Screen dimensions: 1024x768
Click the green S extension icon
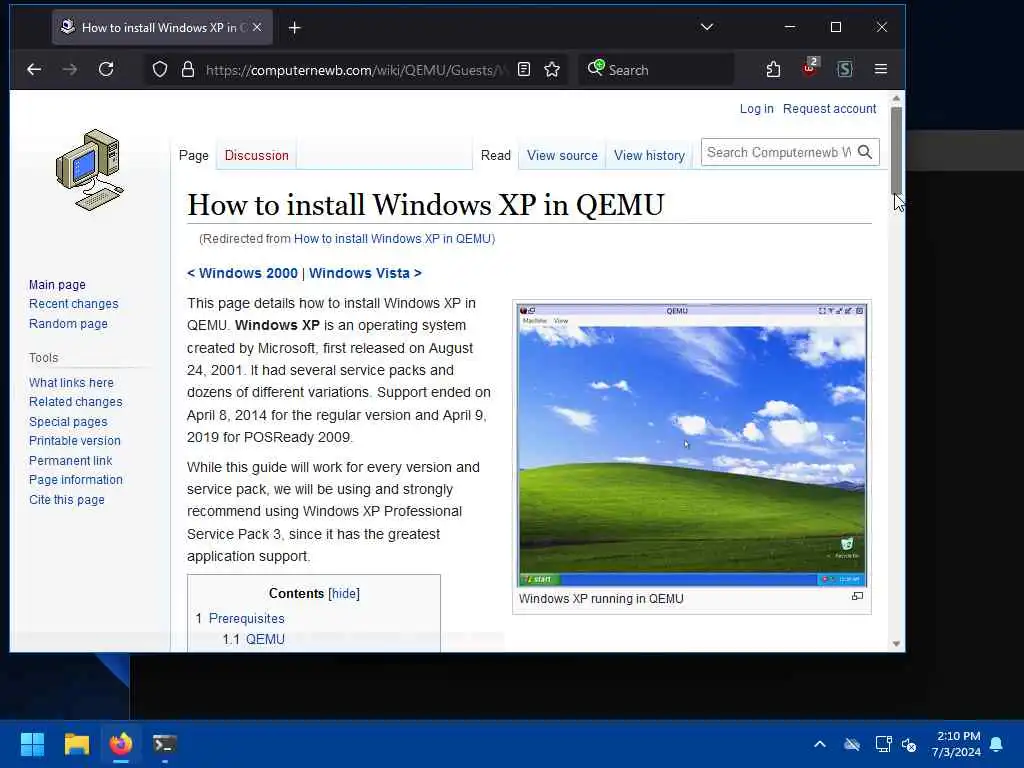844,69
